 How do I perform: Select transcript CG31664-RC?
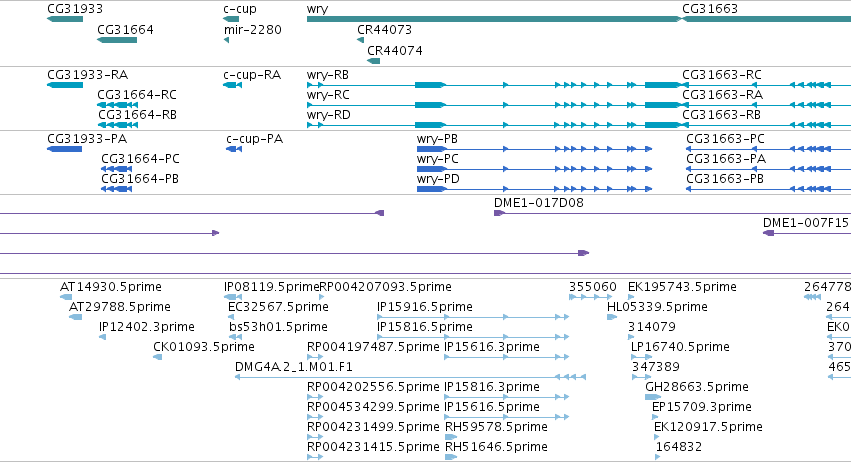pos(117,105)
